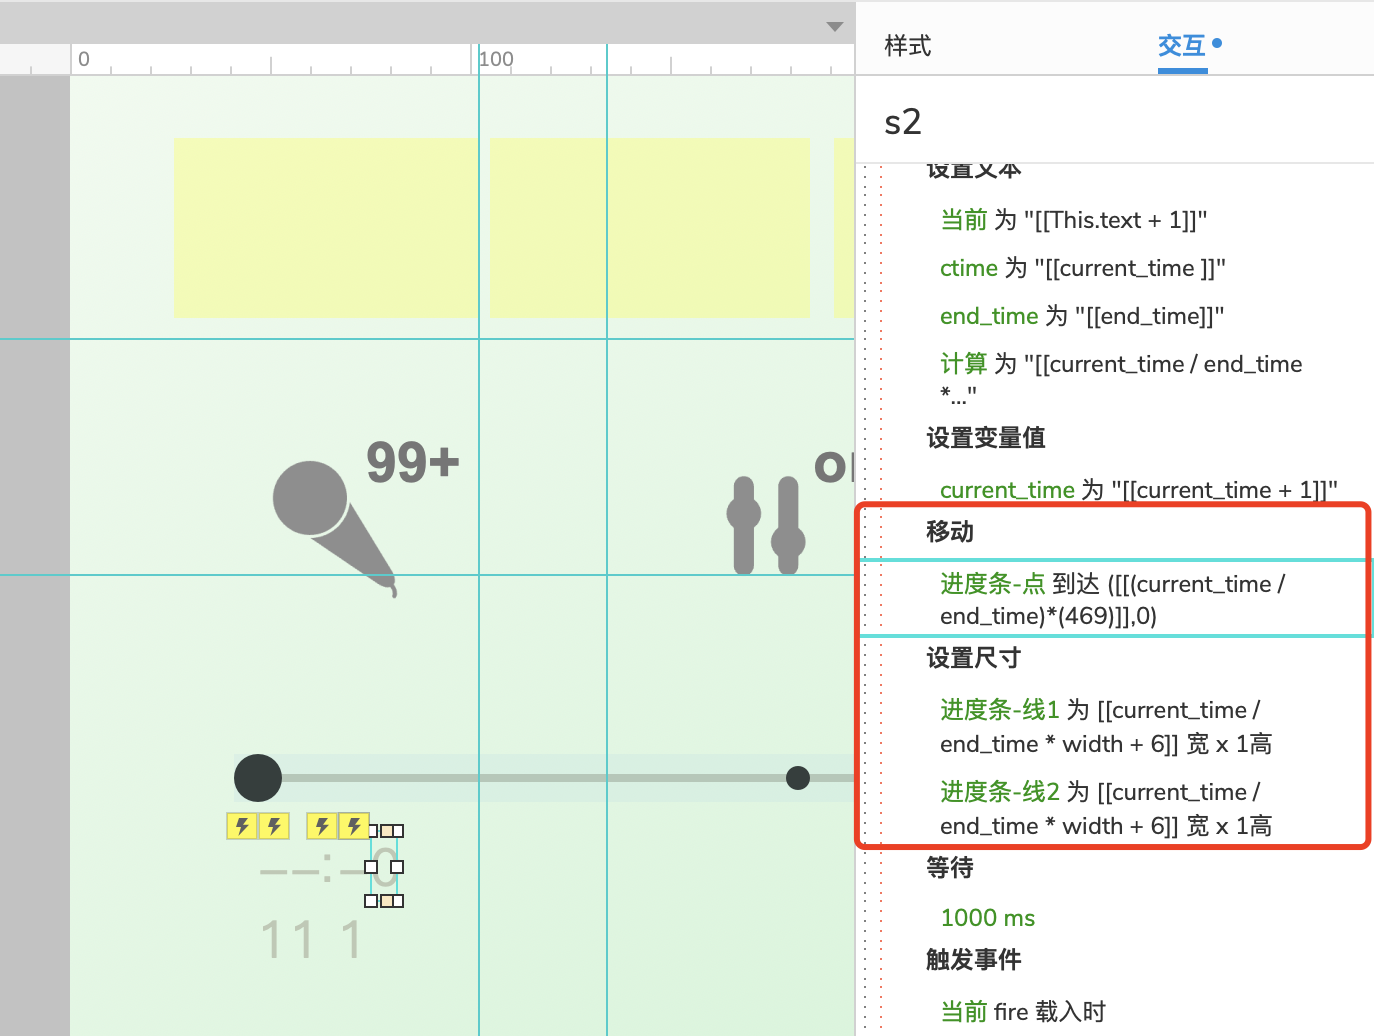Switch to the 交互 tab

pos(1182,46)
